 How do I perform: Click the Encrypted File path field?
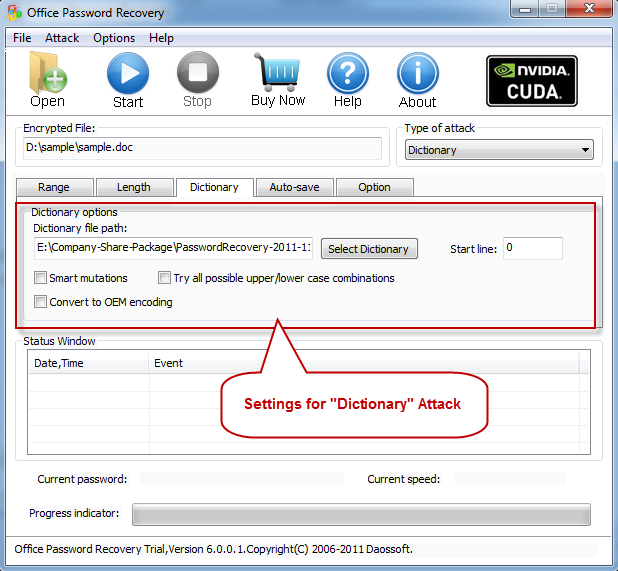click(x=202, y=148)
